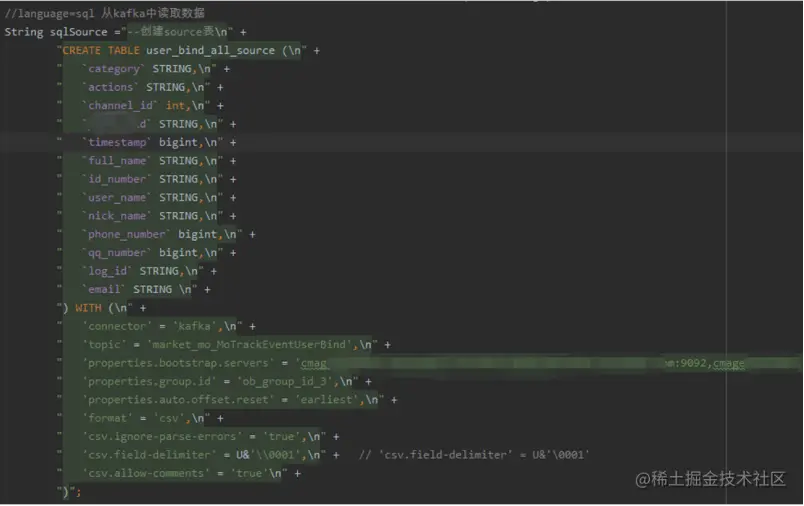
Task: Click the market_mo_MoTrackEventUserBind topic value
Action: (x=252, y=345)
